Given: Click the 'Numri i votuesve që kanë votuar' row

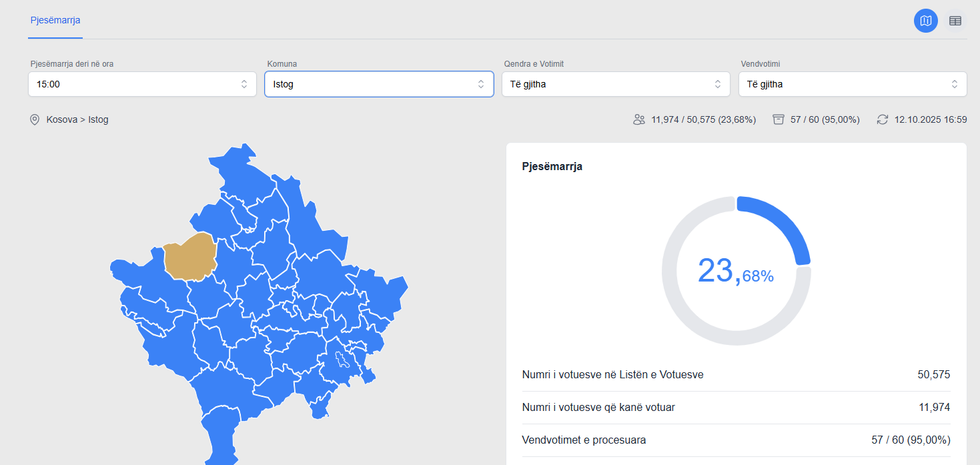Looking at the screenshot, I should pos(736,407).
